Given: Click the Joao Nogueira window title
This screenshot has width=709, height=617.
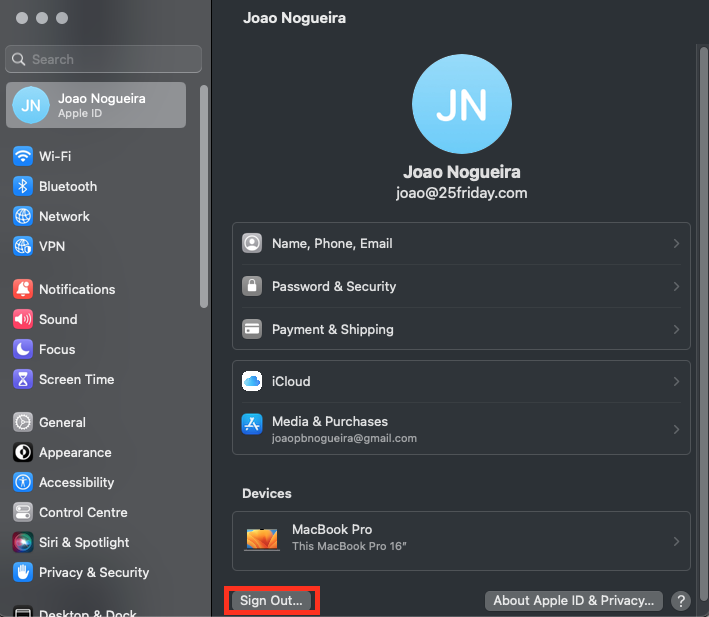Looking at the screenshot, I should pos(294,18).
